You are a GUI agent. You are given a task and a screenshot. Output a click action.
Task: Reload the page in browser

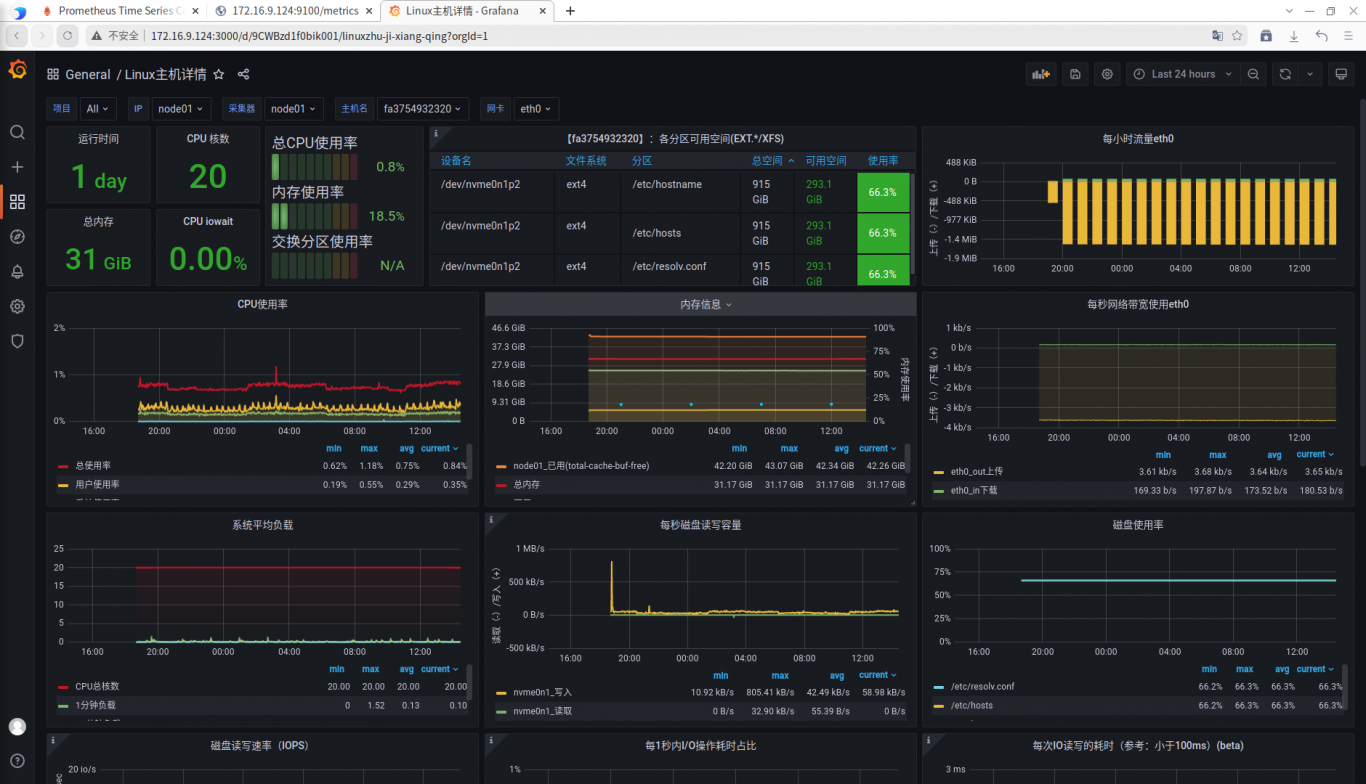pos(67,35)
